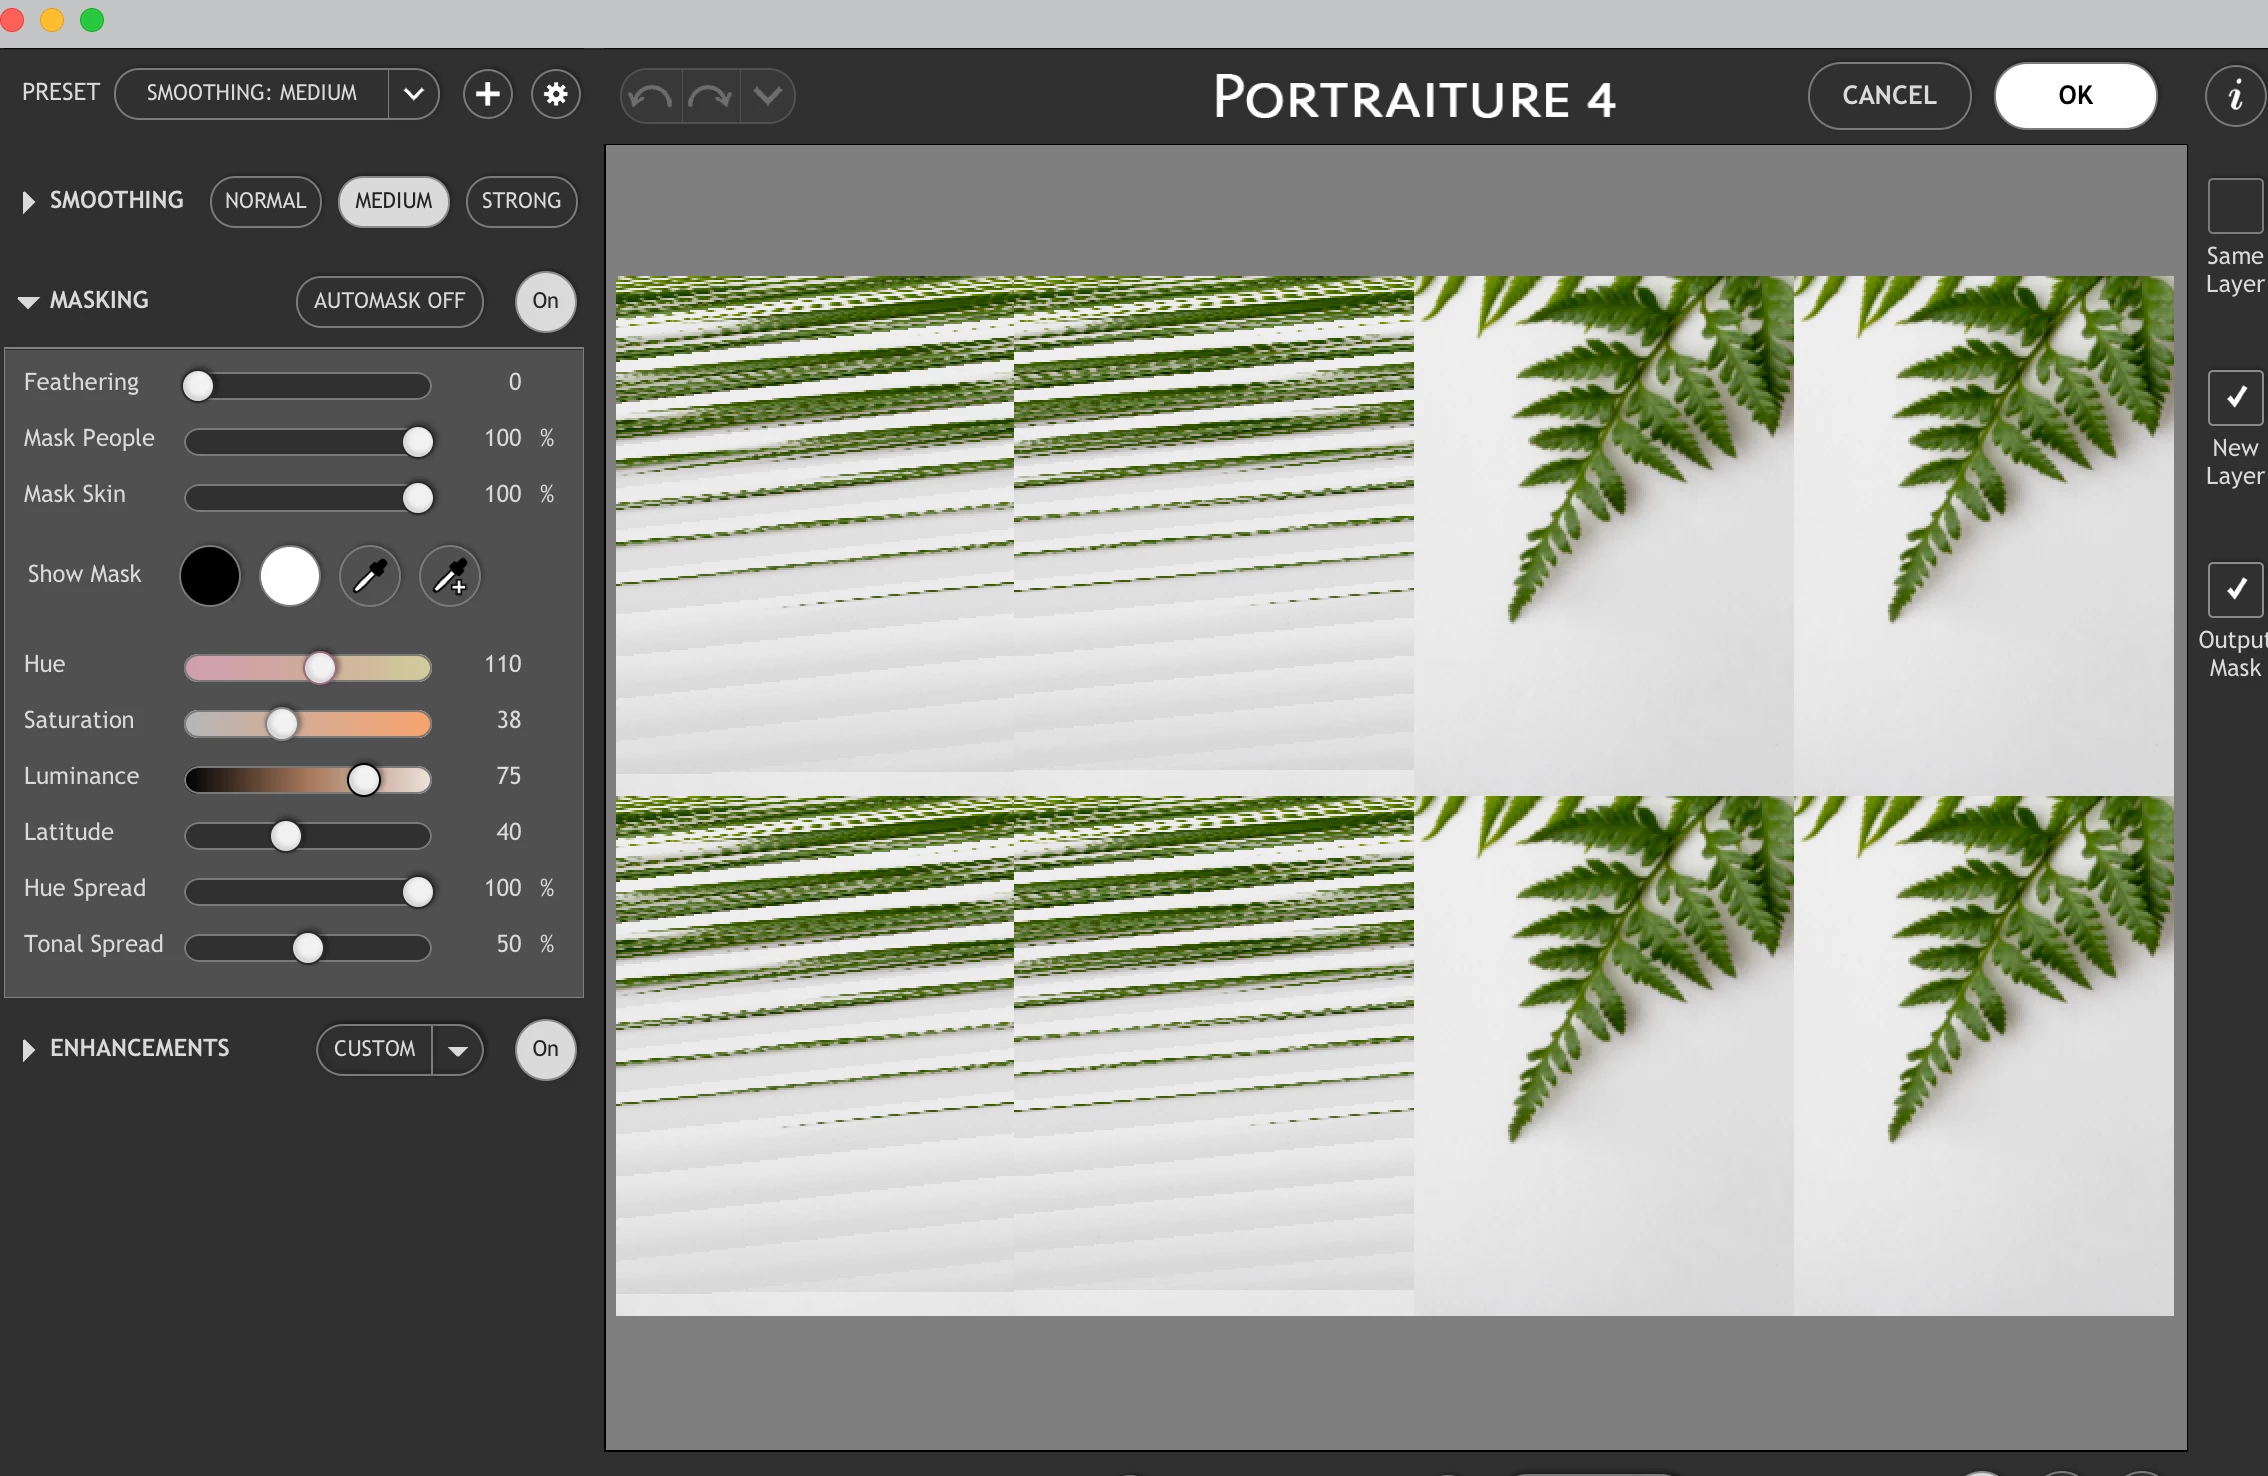
Task: Uncheck the Output Mask checkbox
Action: [x=2234, y=590]
